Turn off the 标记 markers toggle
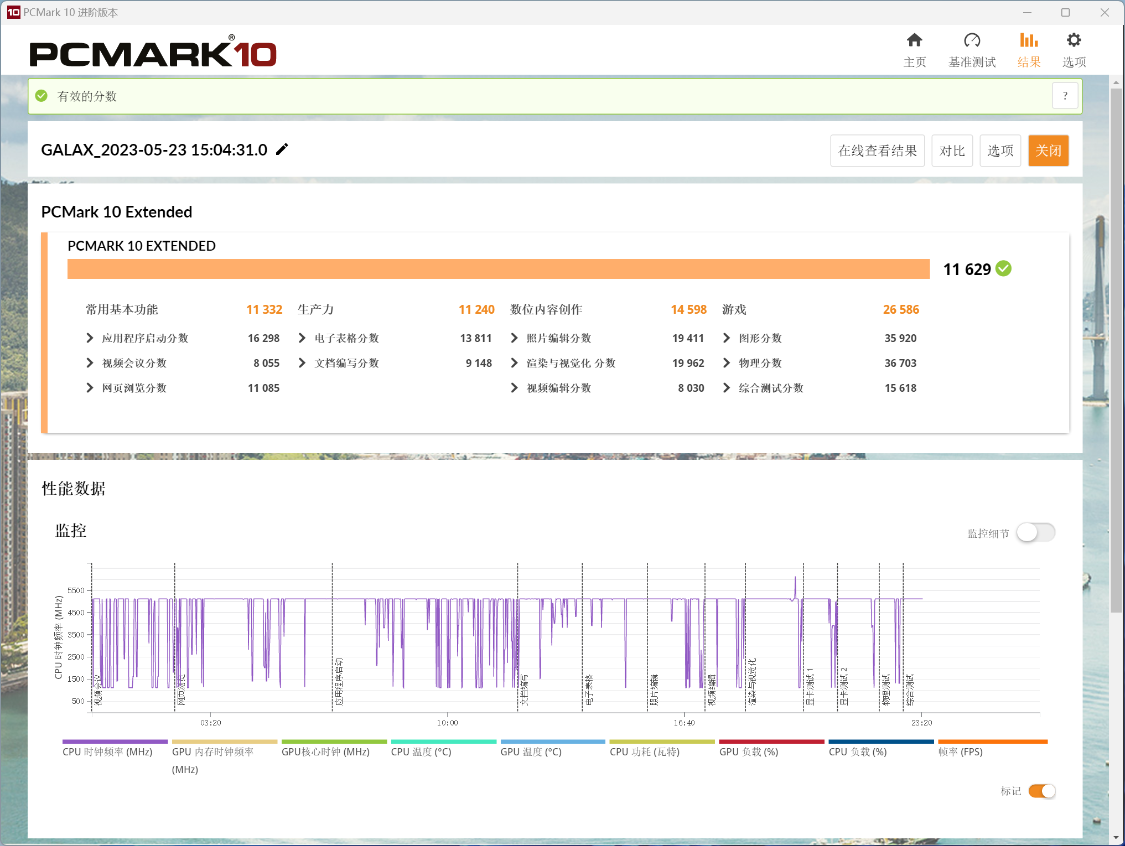The image size is (1125, 846). coord(1042,791)
